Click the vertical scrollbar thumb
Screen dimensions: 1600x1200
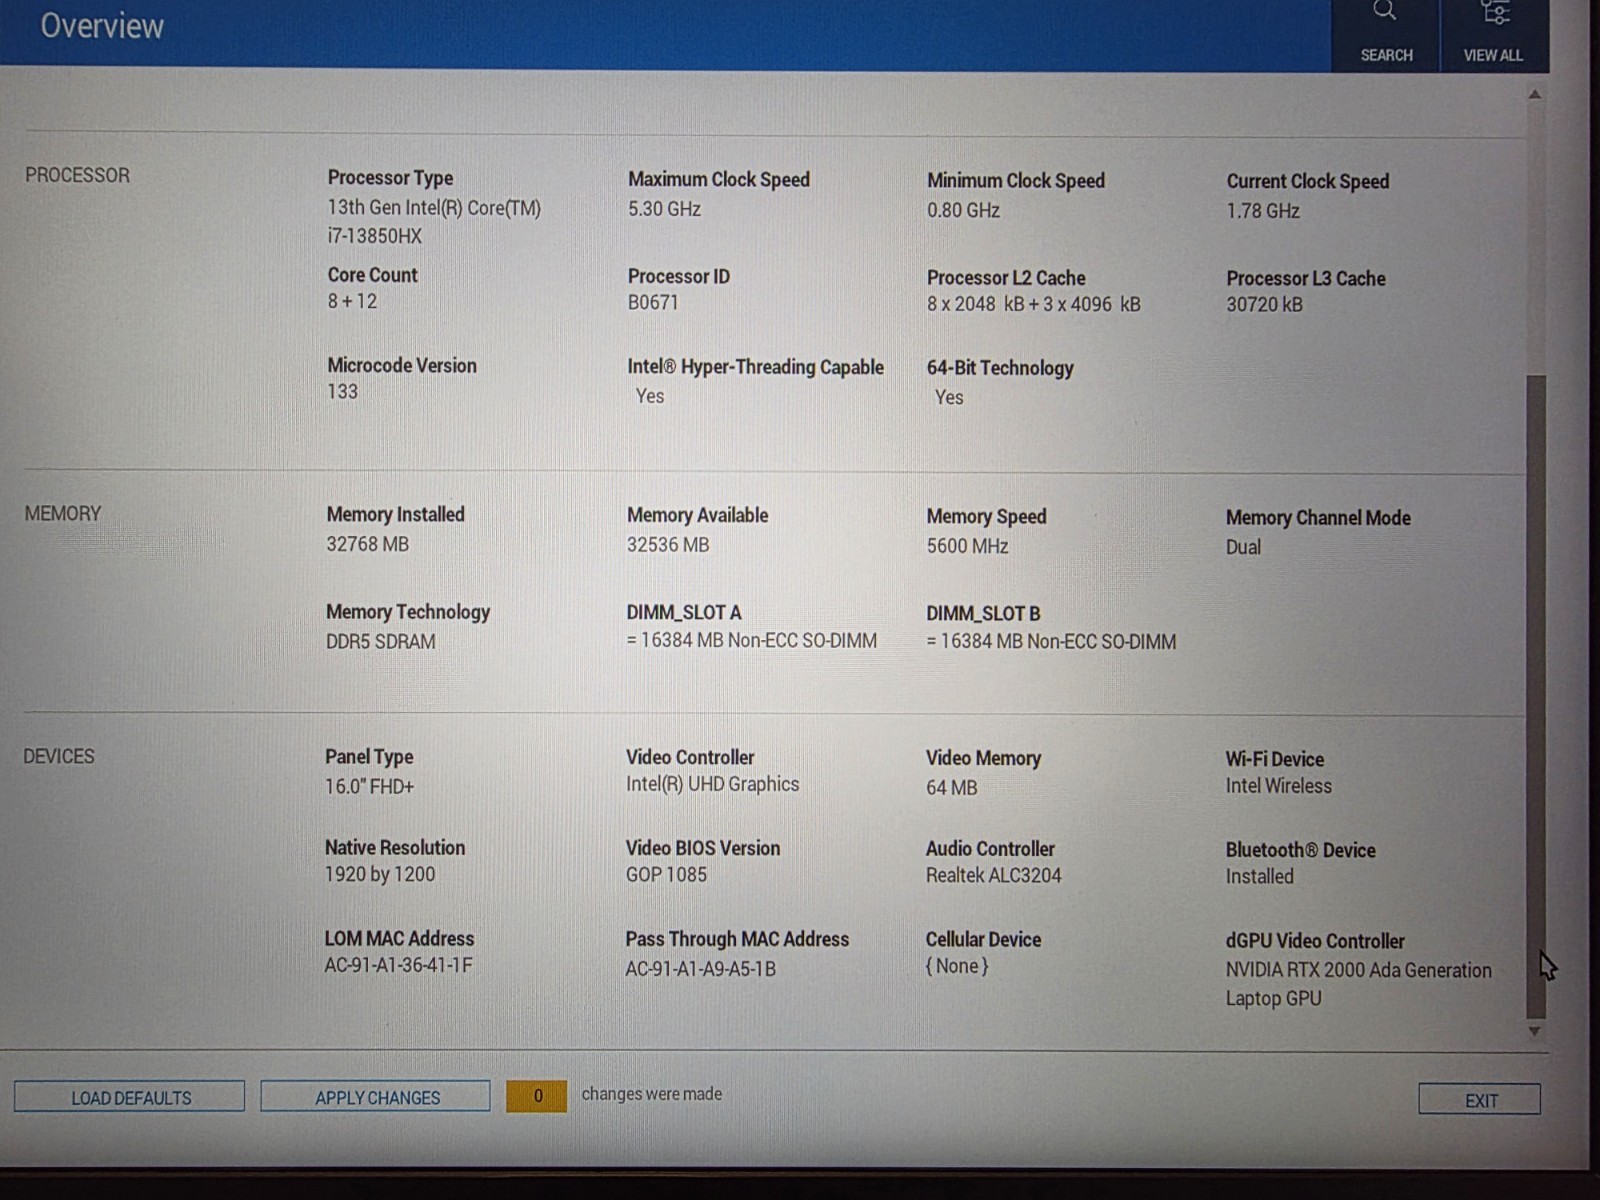pyautogui.click(x=1536, y=695)
